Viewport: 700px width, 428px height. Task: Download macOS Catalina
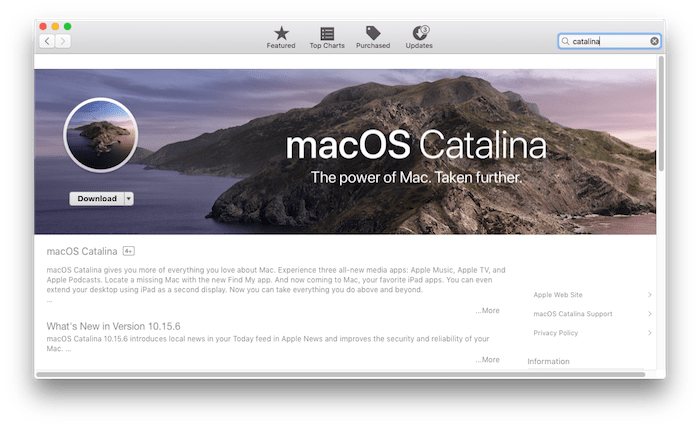[x=97, y=199]
